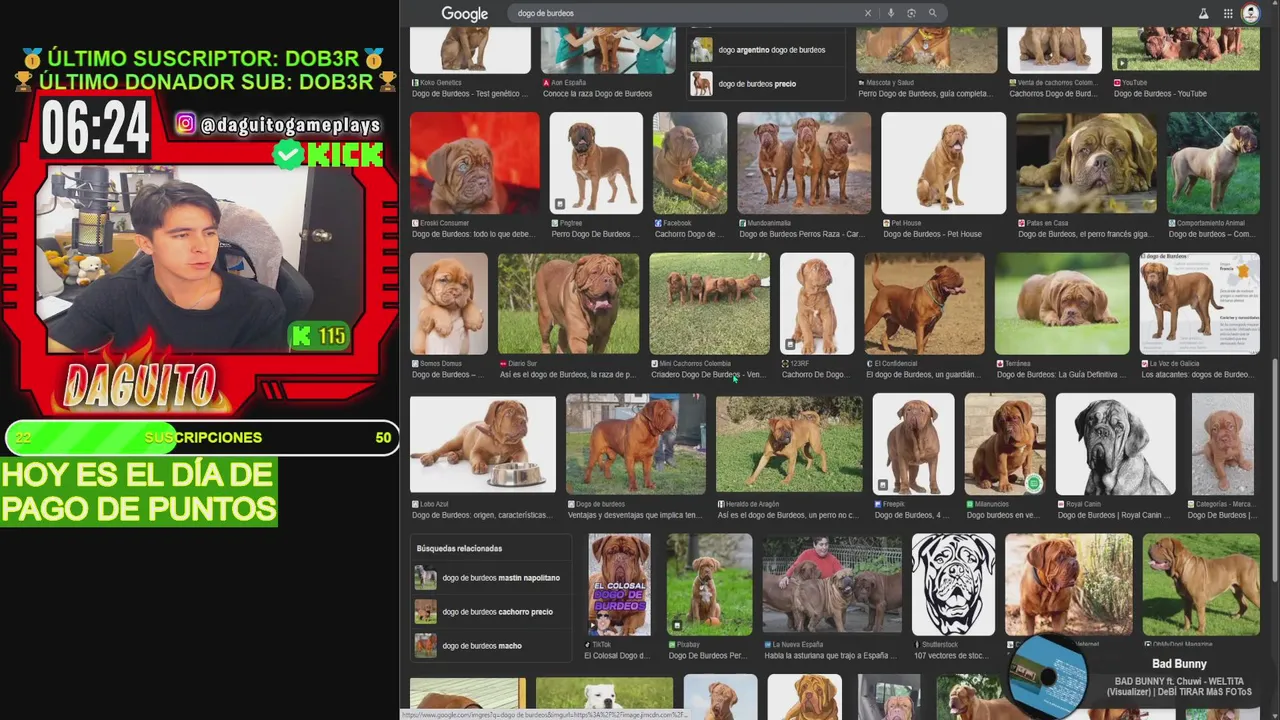Open the Heraldo de Aragón dog on grass image
This screenshot has width=1280, height=720.
point(789,444)
